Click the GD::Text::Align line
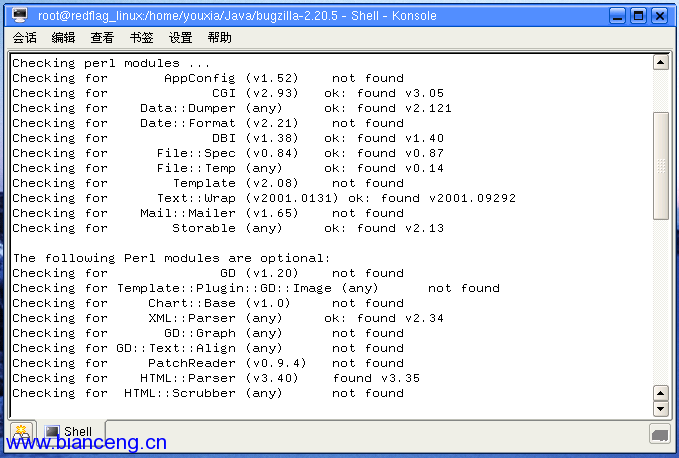The width and height of the screenshot is (679, 458). coord(208,348)
